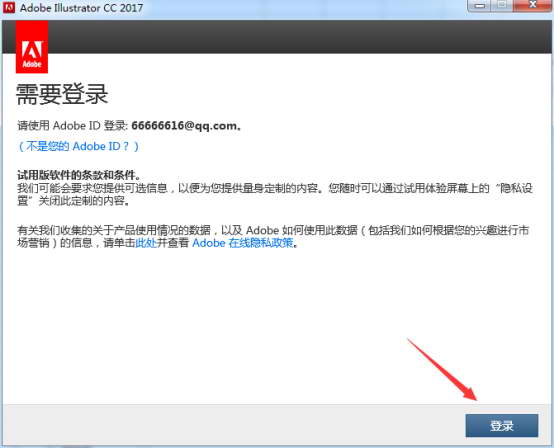Click the 需要登录 heading
Viewport: 554px width, 448px height.
click(x=62, y=94)
